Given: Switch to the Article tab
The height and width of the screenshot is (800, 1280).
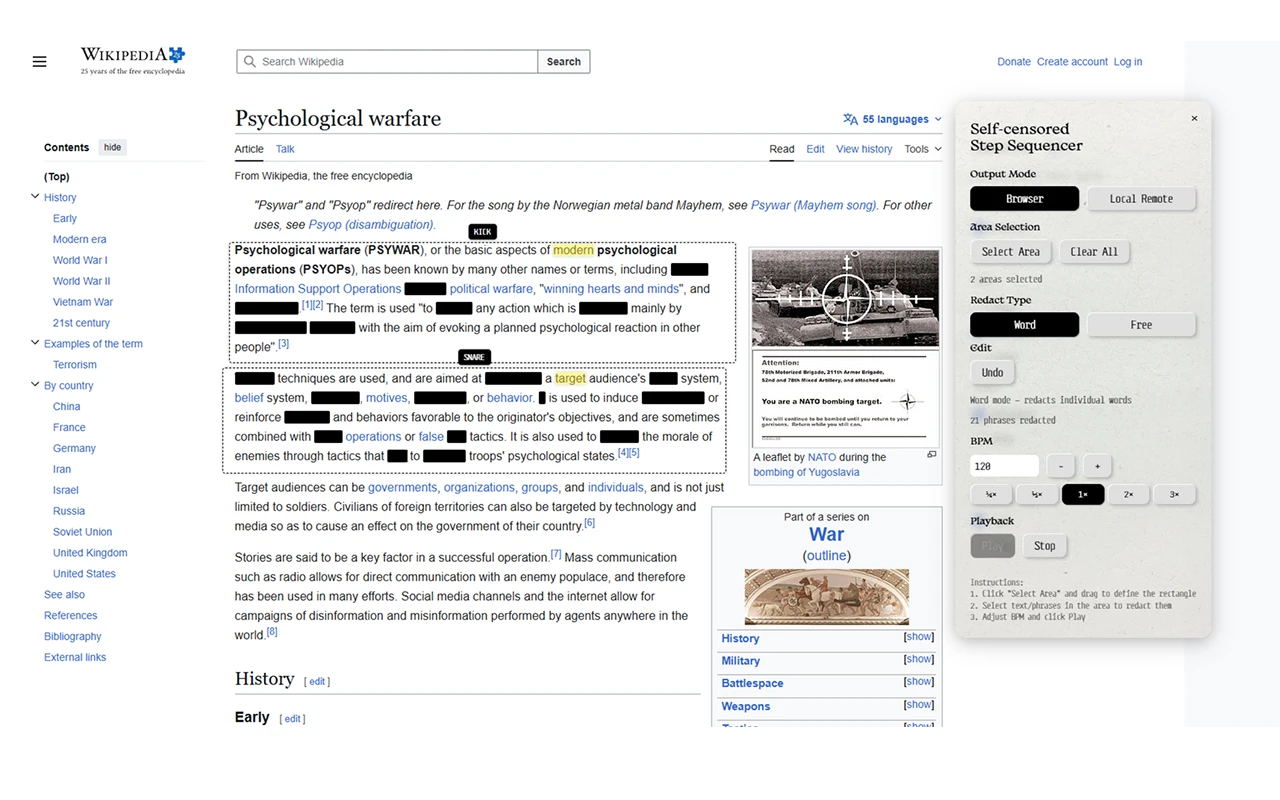Looking at the screenshot, I should tap(249, 149).
